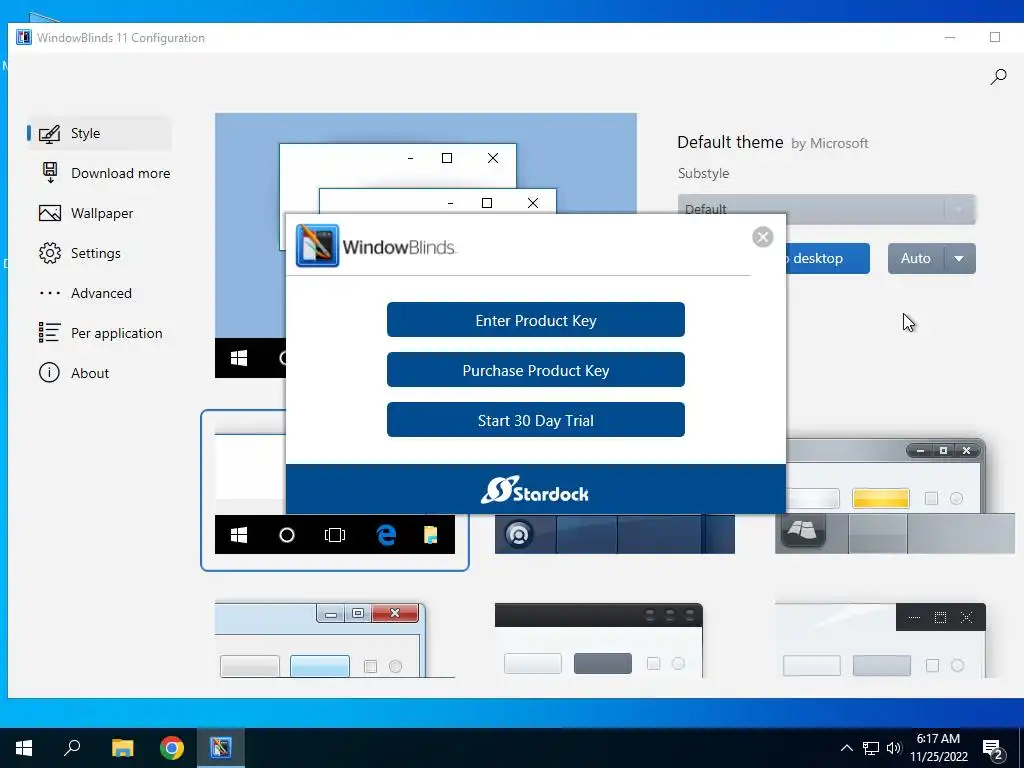Show hidden system tray icons

(846, 748)
